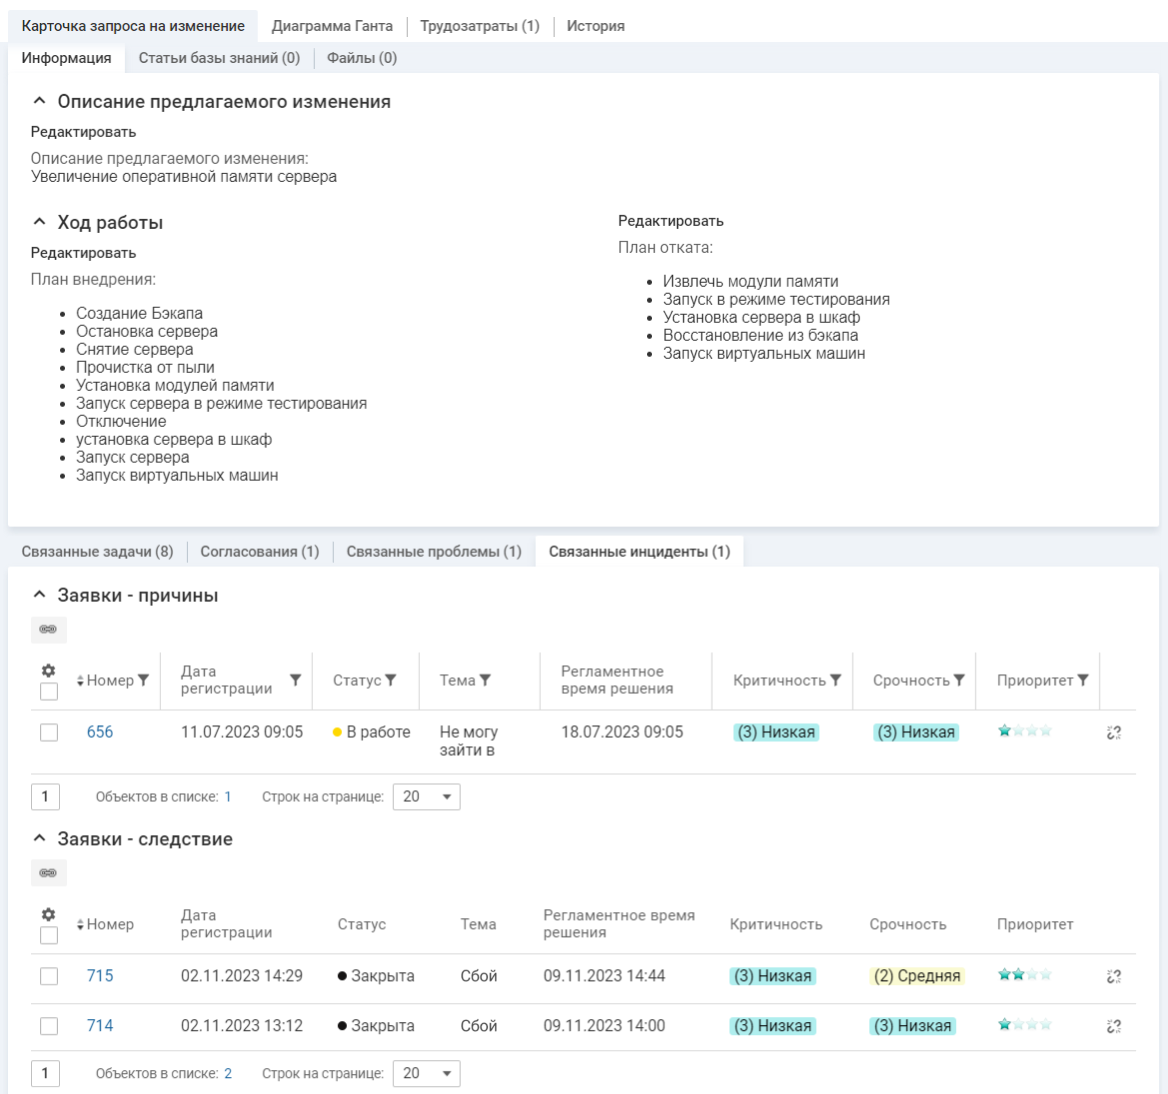Click link icon under Заявки - причины
The height and width of the screenshot is (1094, 1168).
click(48, 629)
